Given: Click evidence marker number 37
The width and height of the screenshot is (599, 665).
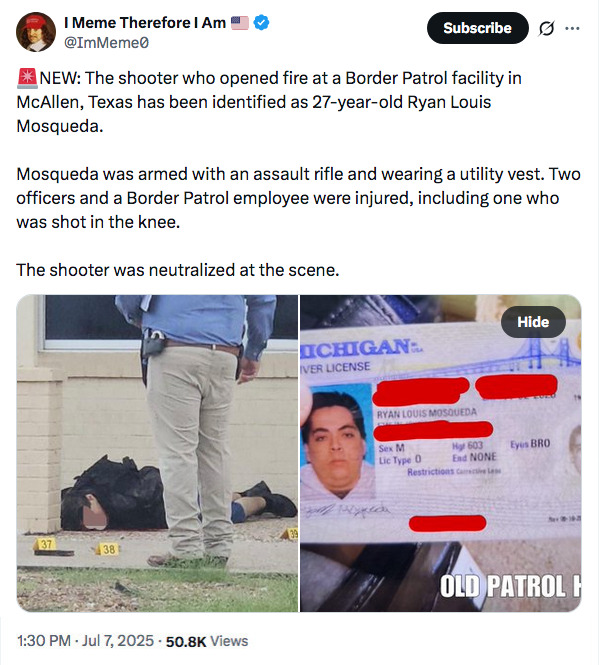Looking at the screenshot, I should click(46, 544).
